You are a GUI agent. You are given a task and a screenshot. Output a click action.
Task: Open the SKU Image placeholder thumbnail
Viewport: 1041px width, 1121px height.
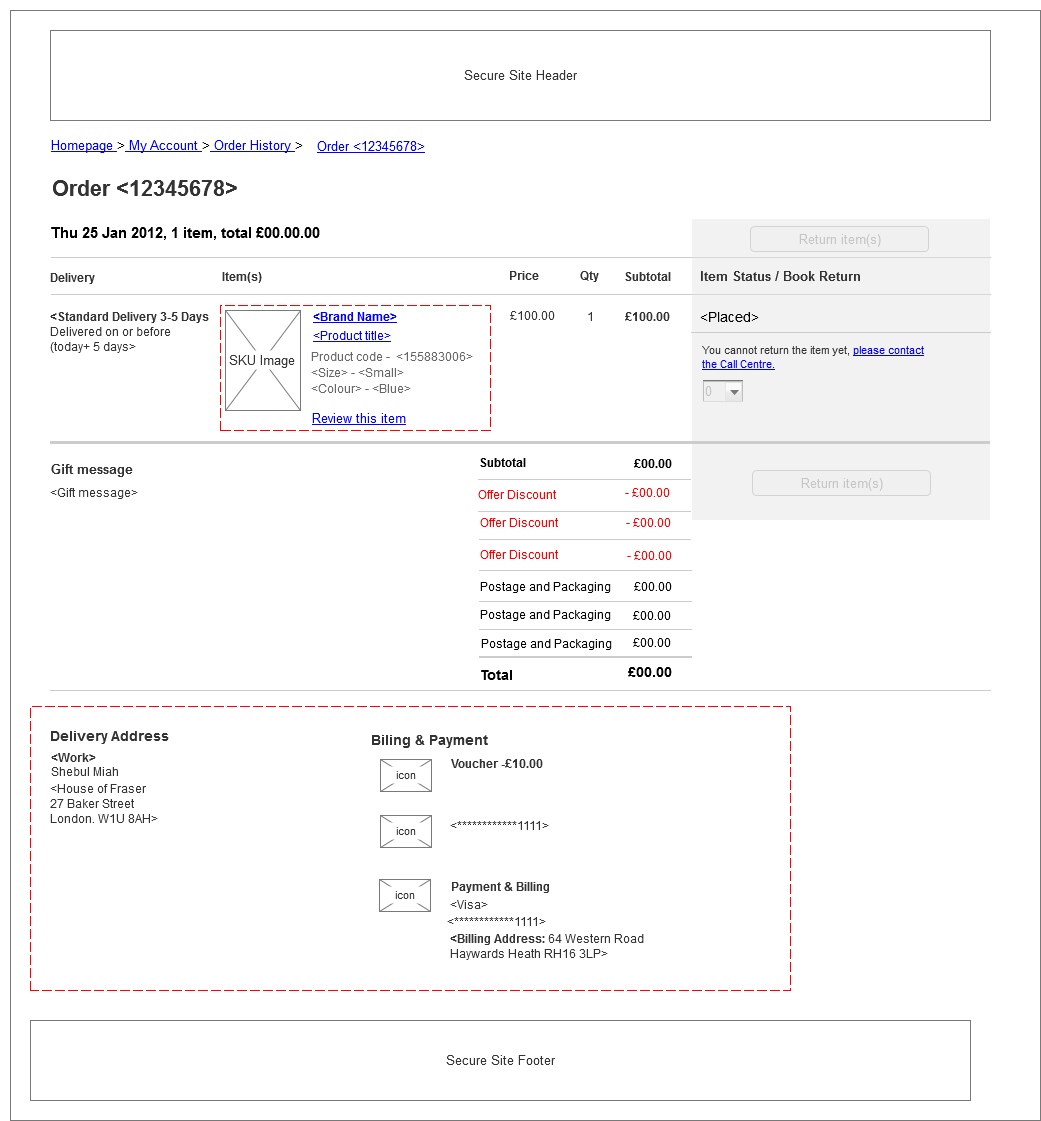[x=262, y=360]
